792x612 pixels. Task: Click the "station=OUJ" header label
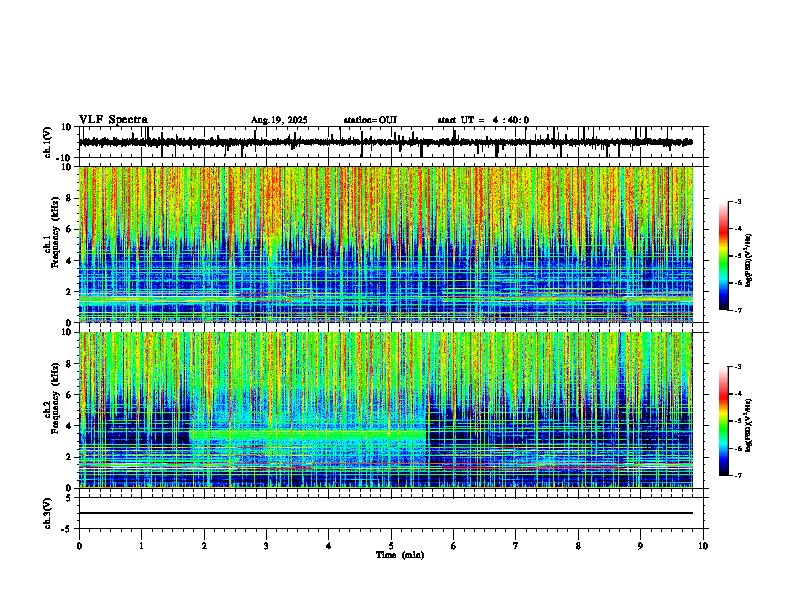pyautogui.click(x=370, y=120)
